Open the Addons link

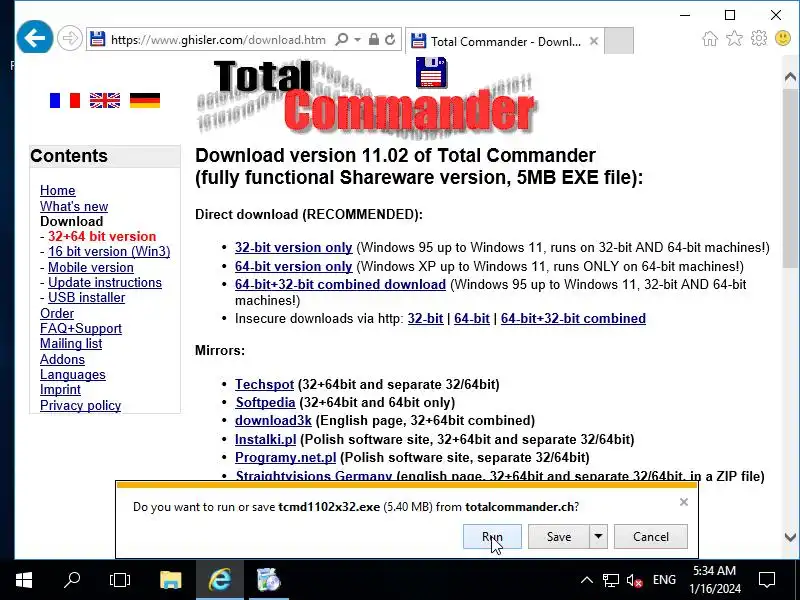click(62, 359)
